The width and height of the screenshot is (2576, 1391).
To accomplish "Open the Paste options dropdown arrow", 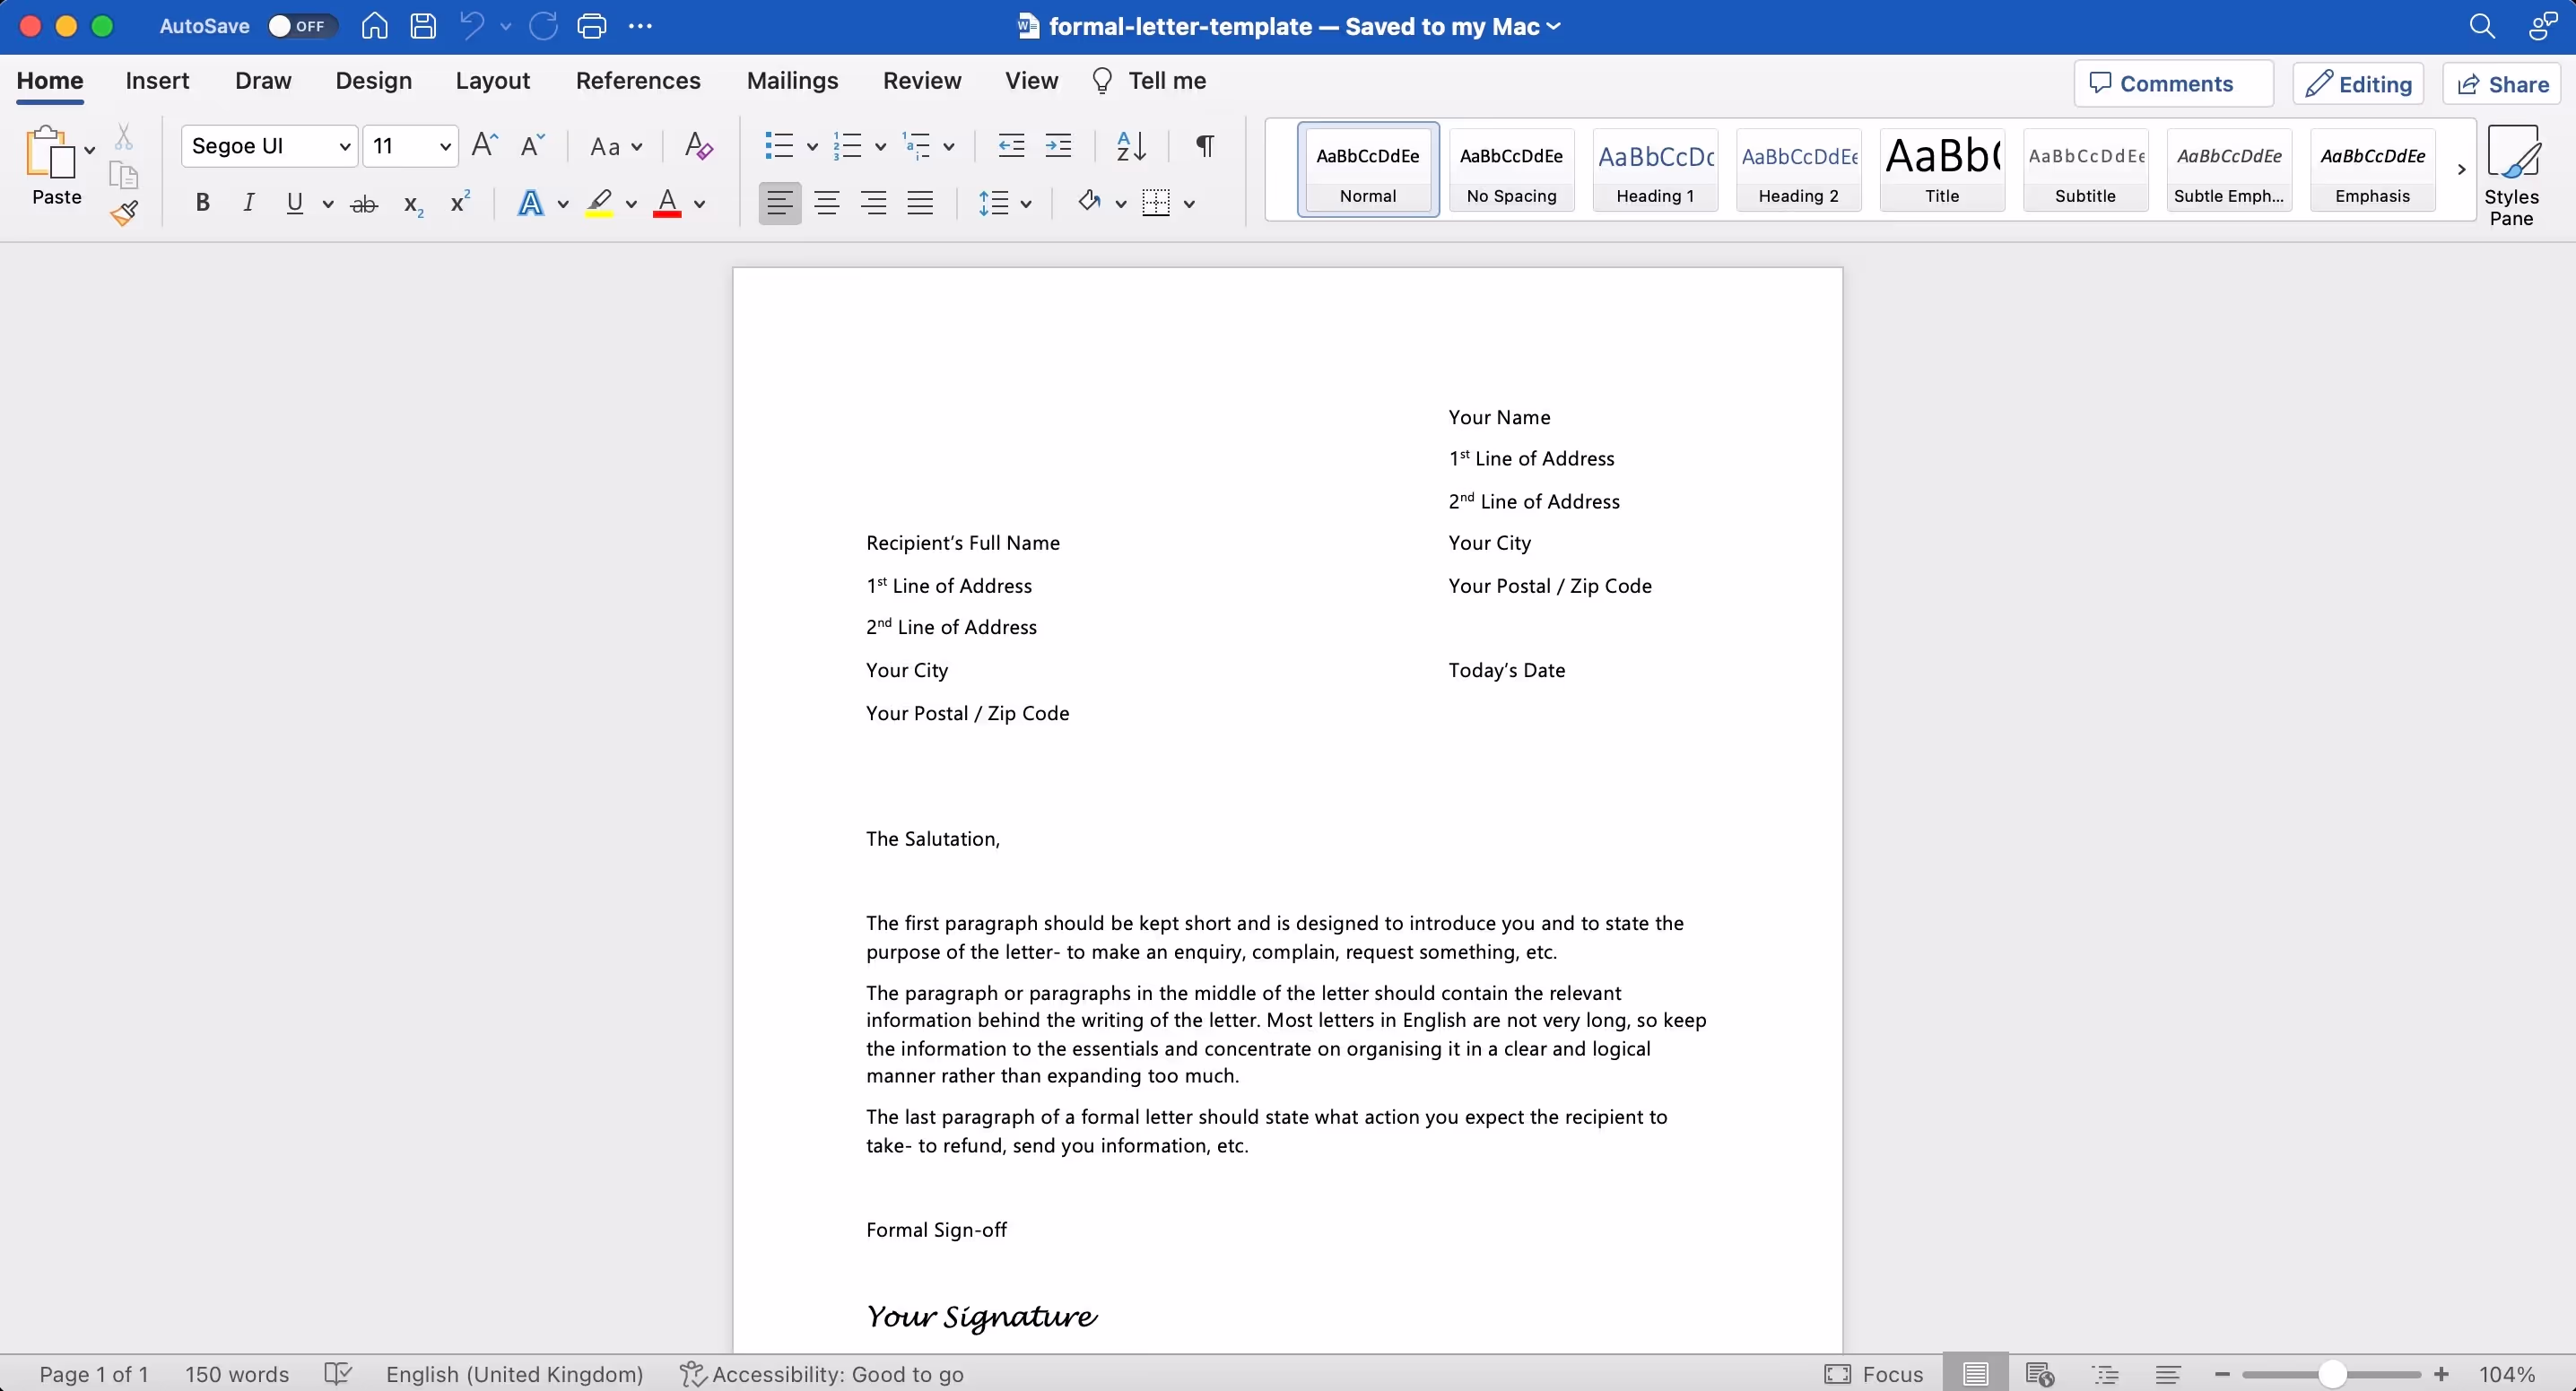I will (90, 151).
